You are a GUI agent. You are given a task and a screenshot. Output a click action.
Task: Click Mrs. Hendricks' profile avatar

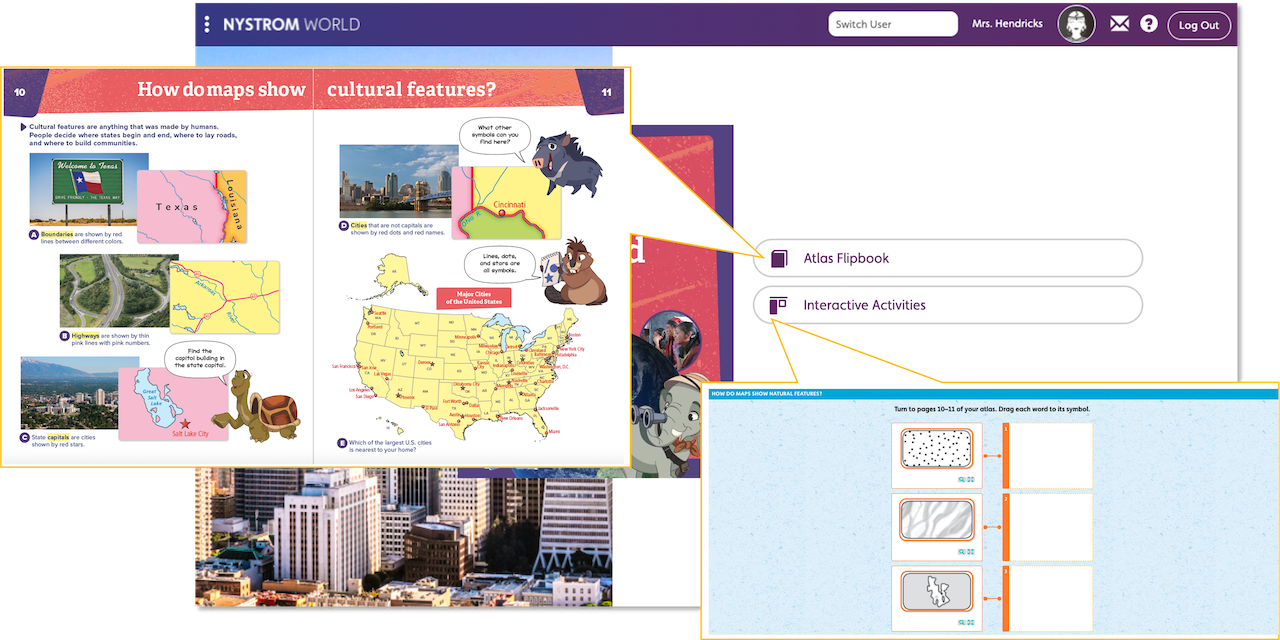[1076, 23]
